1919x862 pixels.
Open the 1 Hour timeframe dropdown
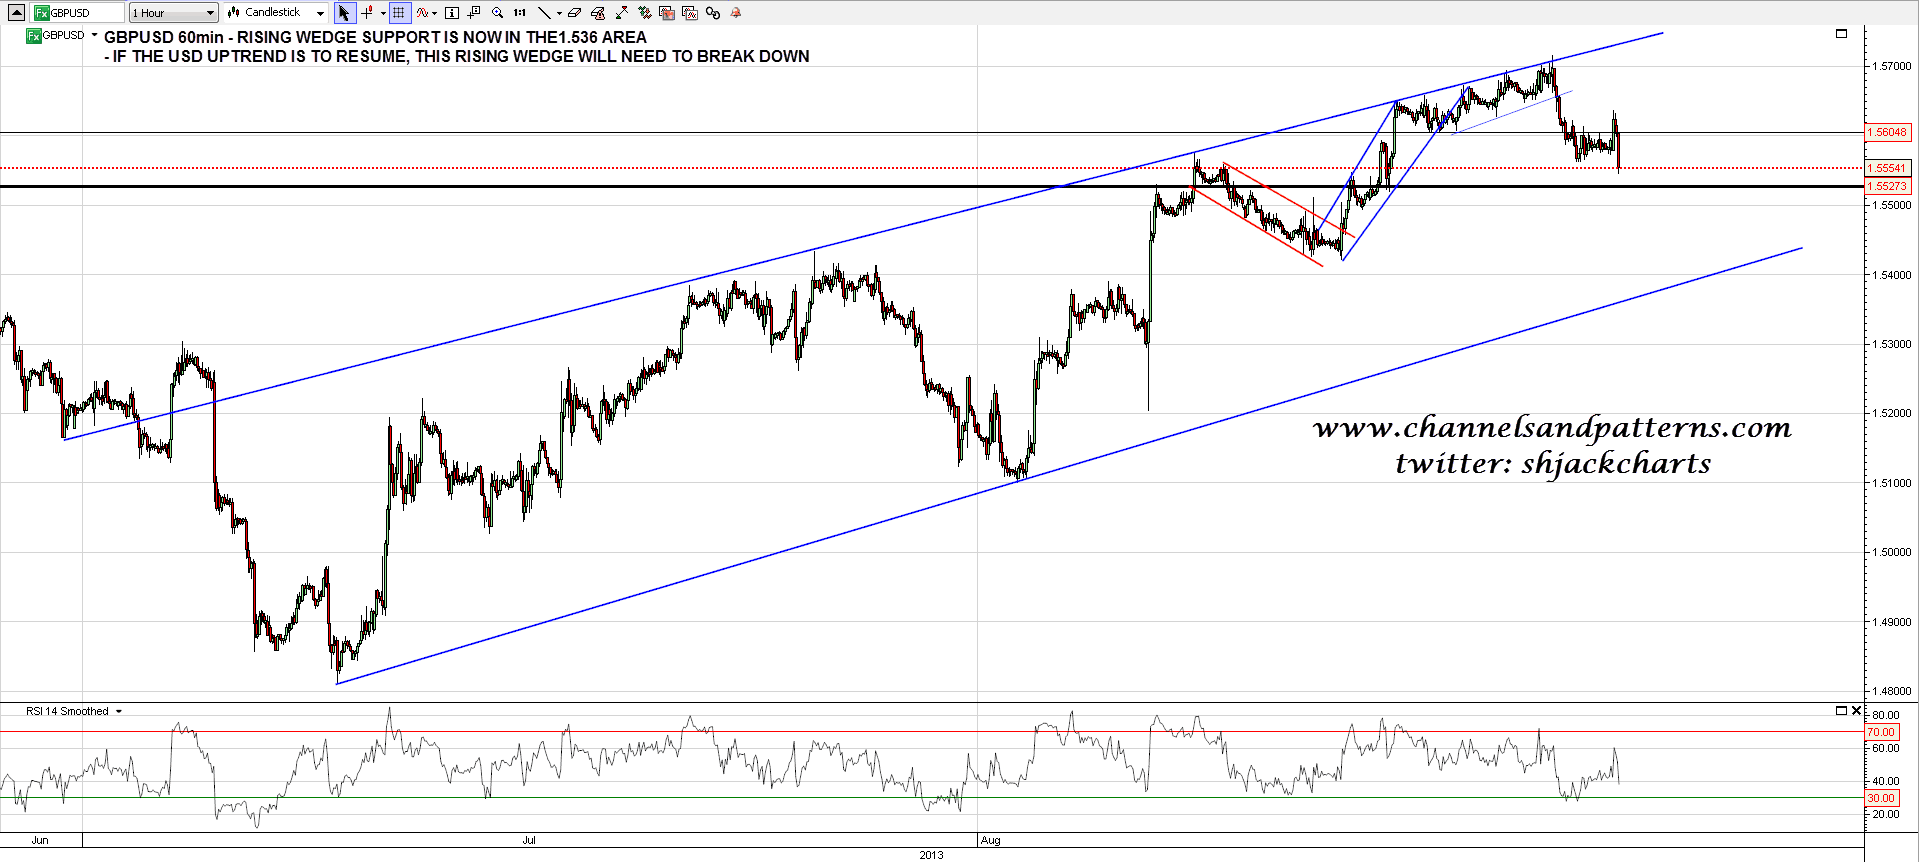173,13
